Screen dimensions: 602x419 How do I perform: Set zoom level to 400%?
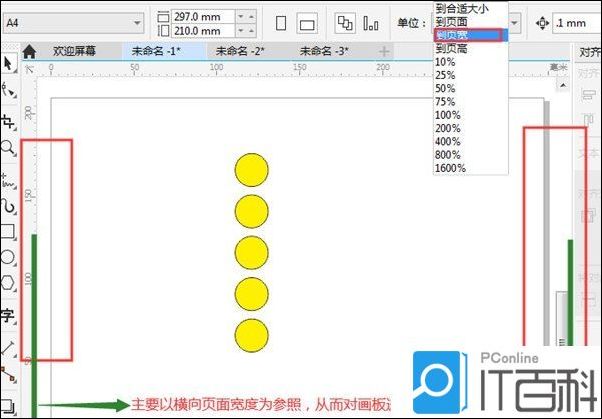[x=471, y=142]
